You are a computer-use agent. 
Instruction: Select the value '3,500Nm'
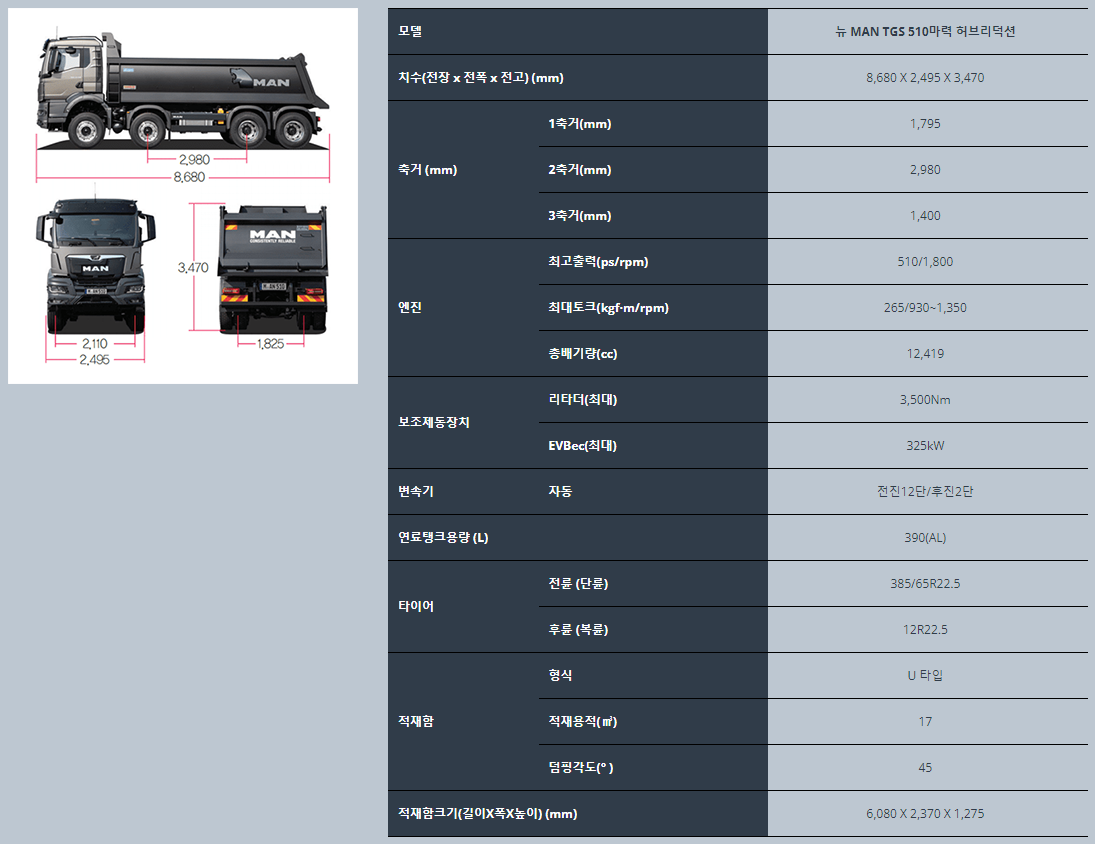coord(925,400)
